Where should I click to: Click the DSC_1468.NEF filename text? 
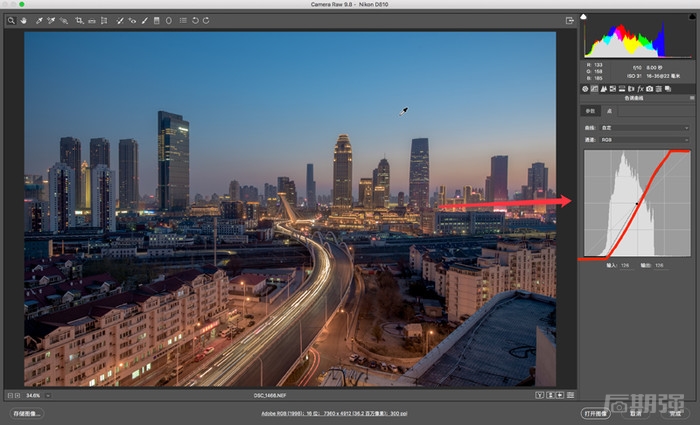270,396
